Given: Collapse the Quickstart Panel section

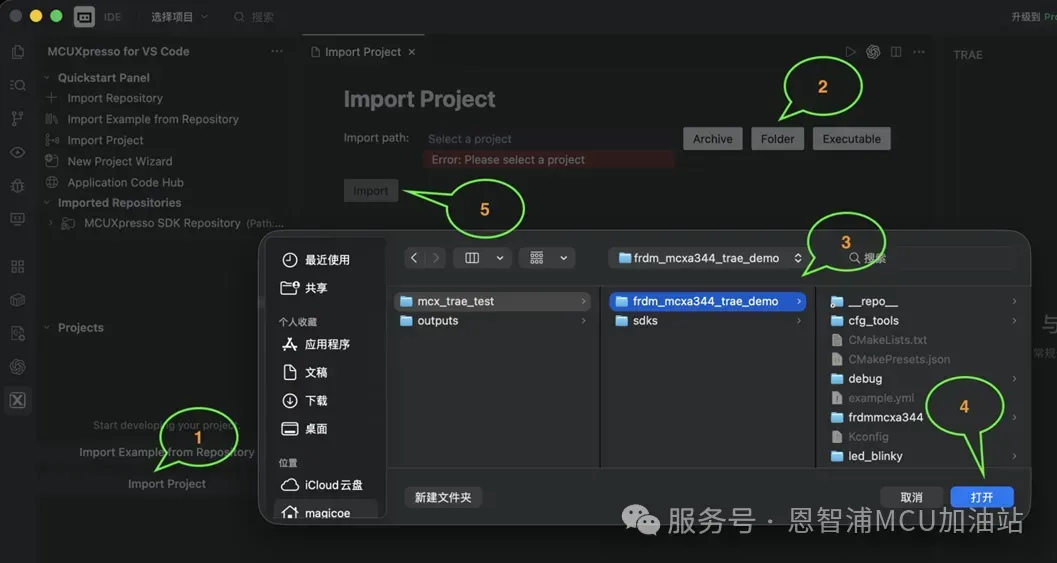Looking at the screenshot, I should 47,78.
